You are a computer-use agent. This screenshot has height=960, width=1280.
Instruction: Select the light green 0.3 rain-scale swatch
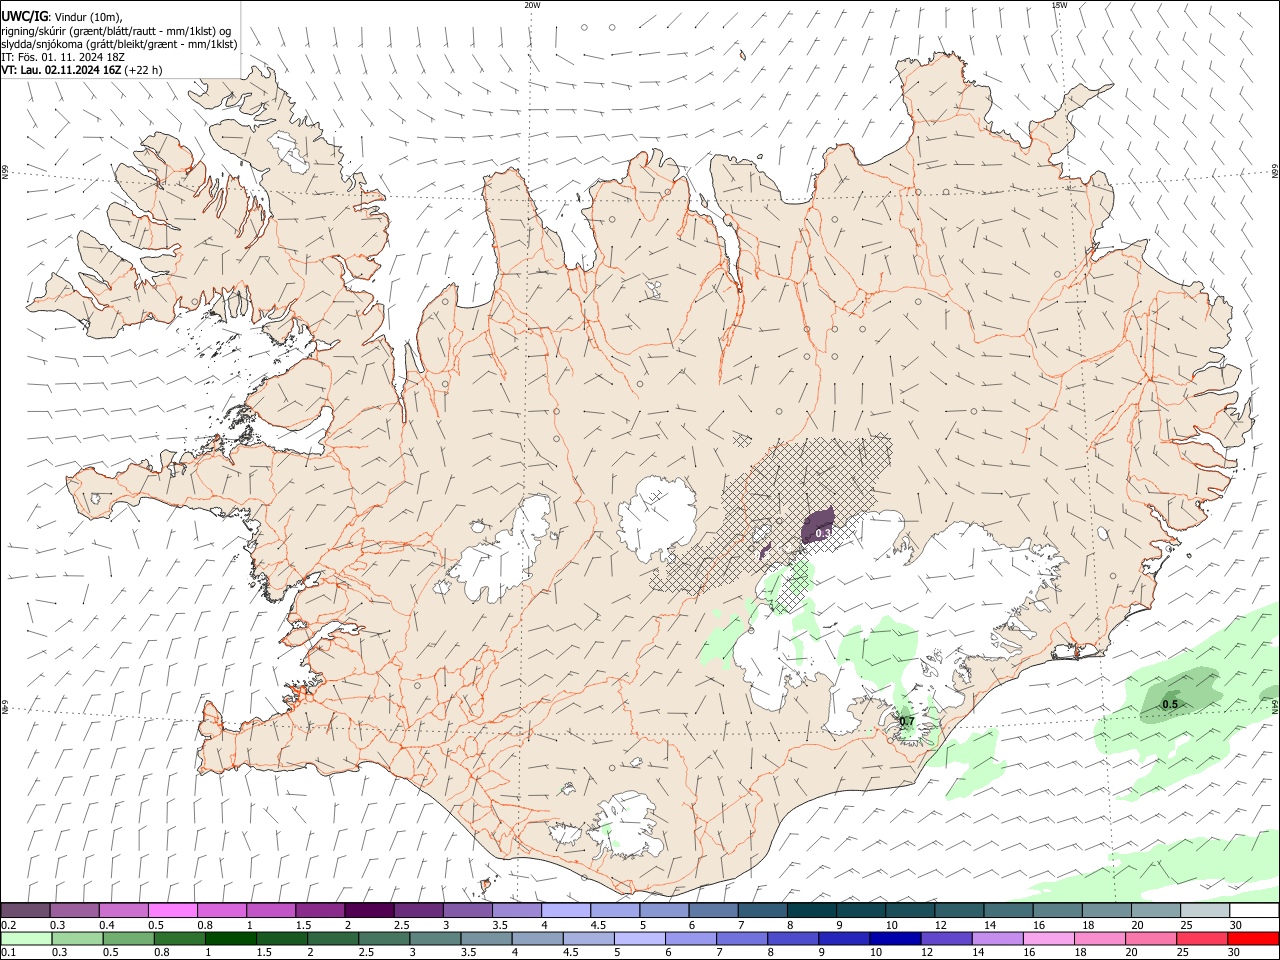(x=77, y=938)
